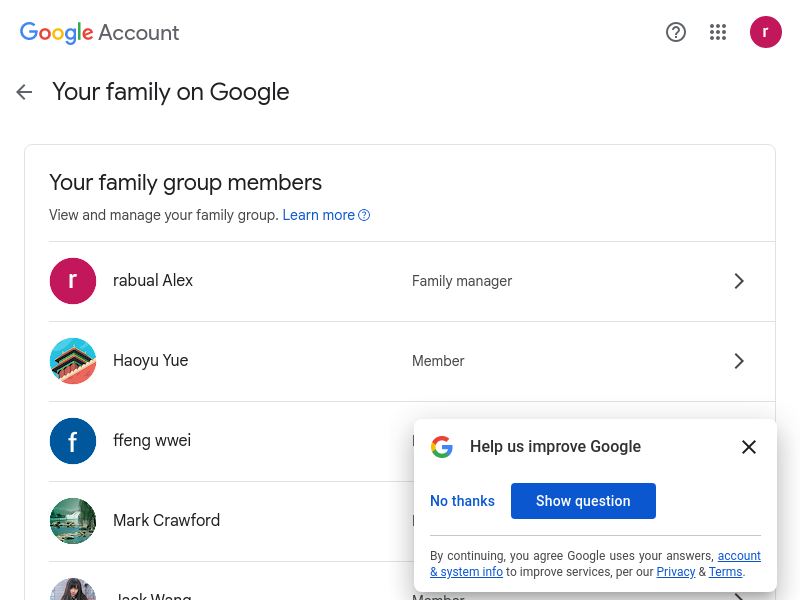Open the Google apps grid
The width and height of the screenshot is (800, 600).
click(718, 32)
